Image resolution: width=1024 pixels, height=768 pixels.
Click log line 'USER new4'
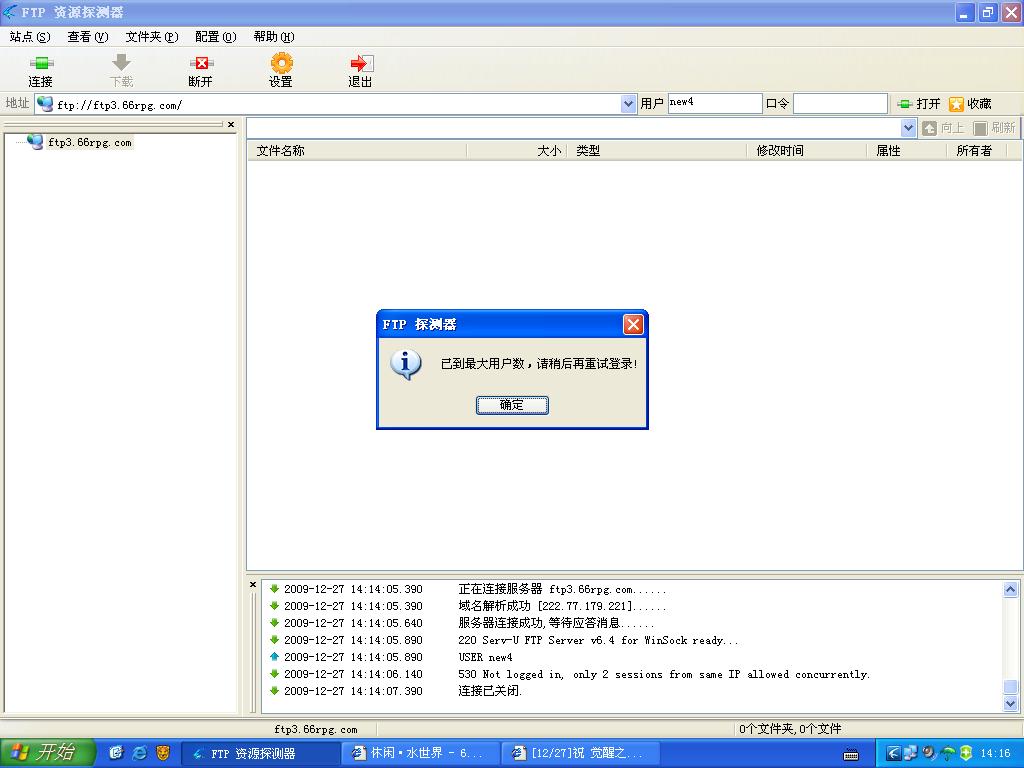click(485, 657)
